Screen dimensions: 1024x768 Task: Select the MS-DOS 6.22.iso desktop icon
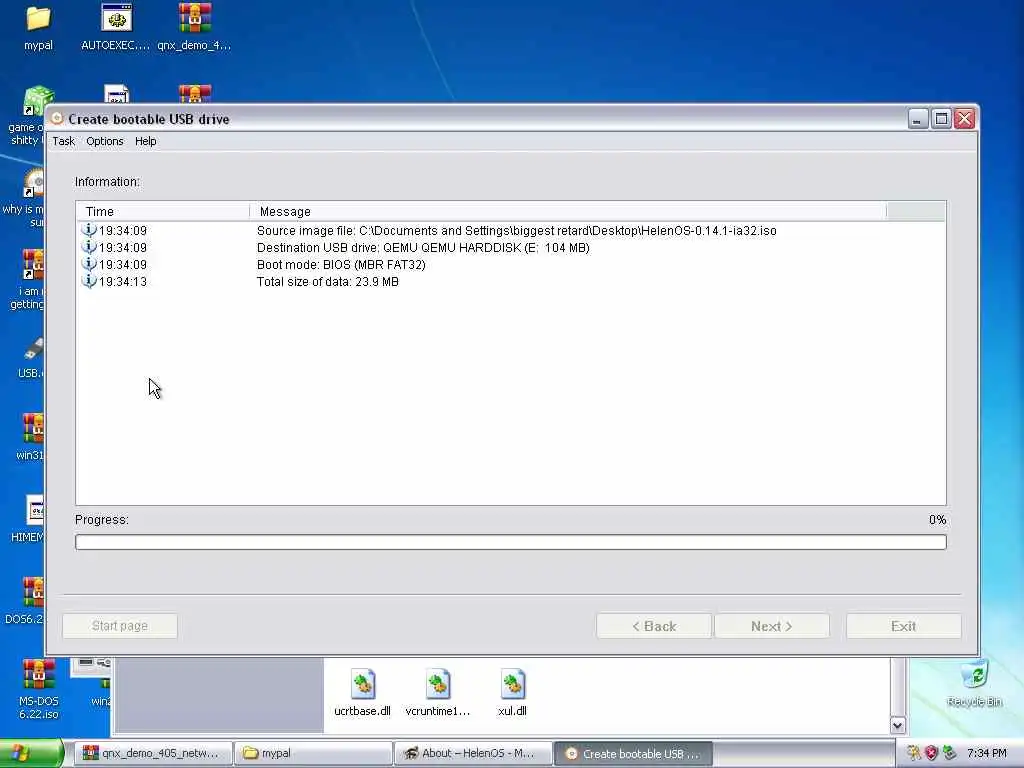[x=38, y=690]
